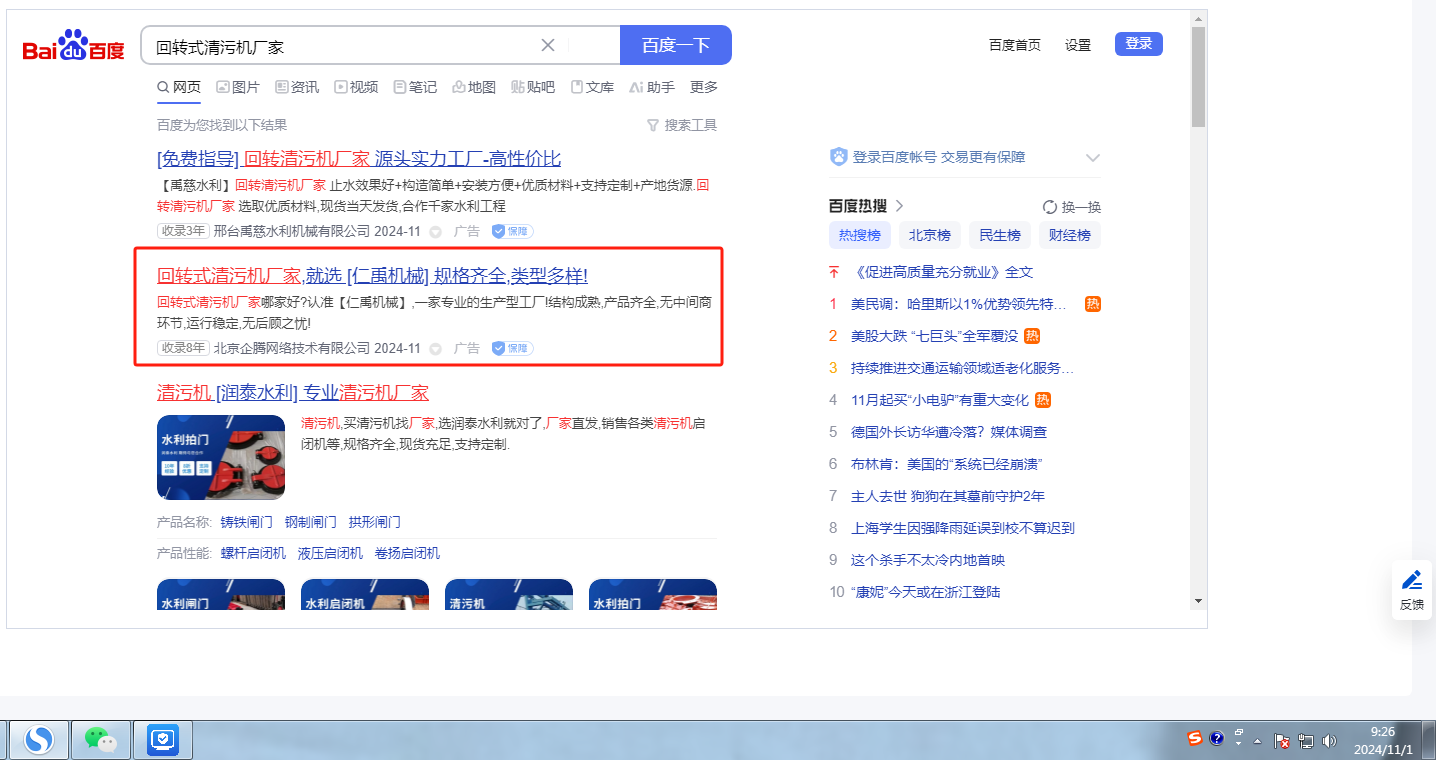Expand the 登录百度帐号 banner chevron
The height and width of the screenshot is (760, 1436).
coord(1093,158)
